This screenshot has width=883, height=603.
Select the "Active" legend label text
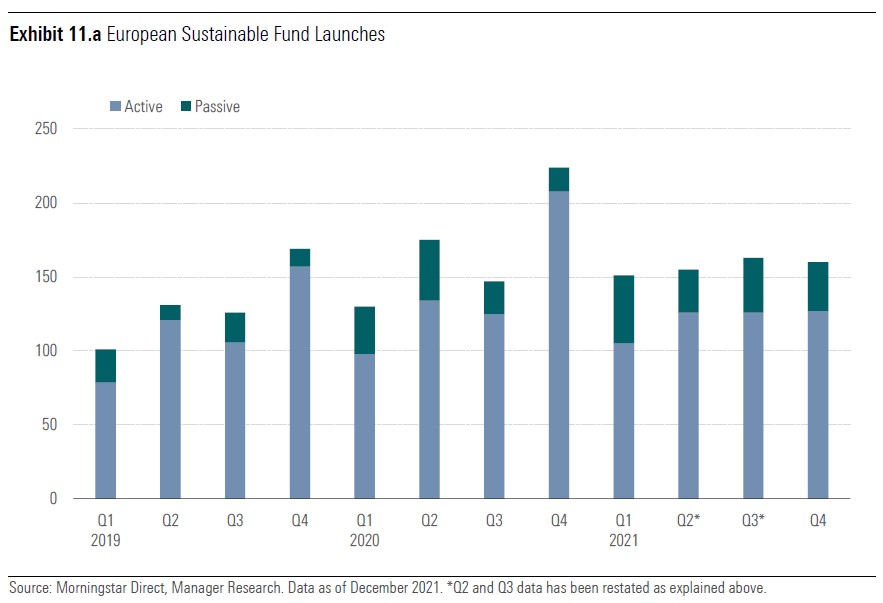coord(143,107)
